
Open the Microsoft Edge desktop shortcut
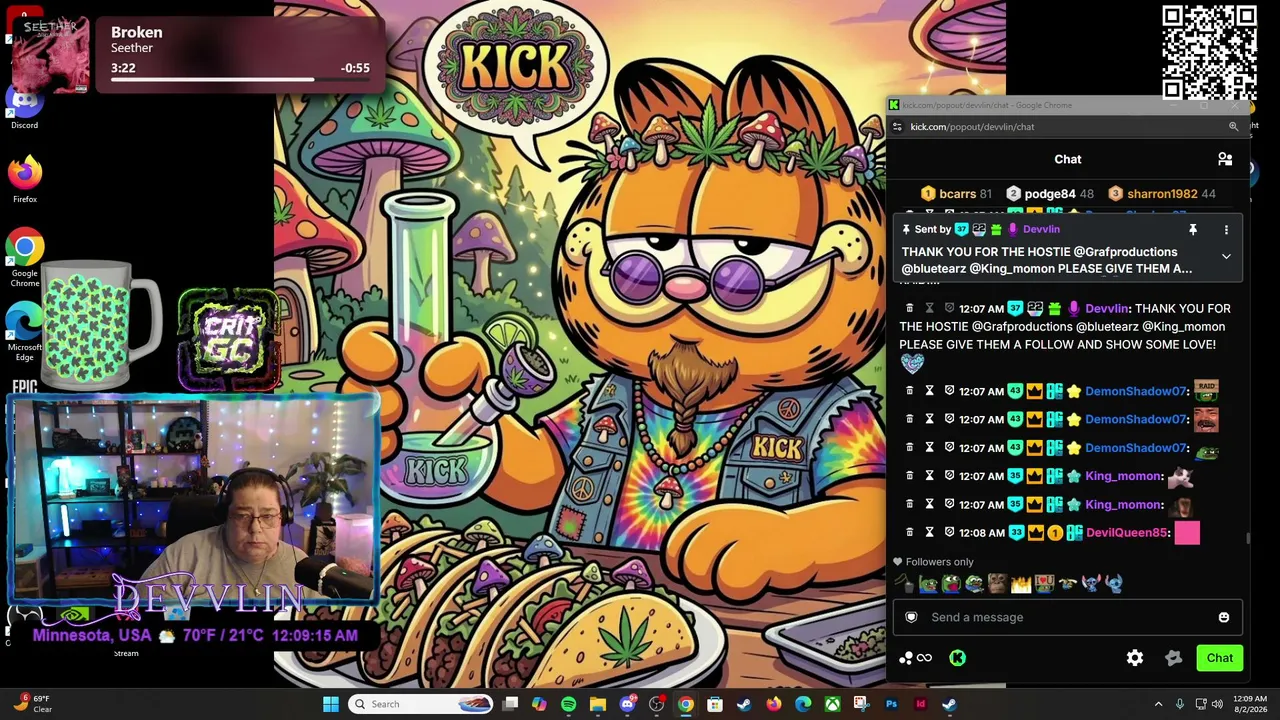[25, 333]
